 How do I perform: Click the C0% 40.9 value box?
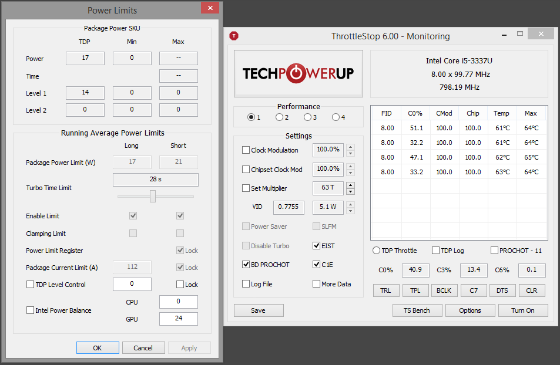[x=415, y=270]
